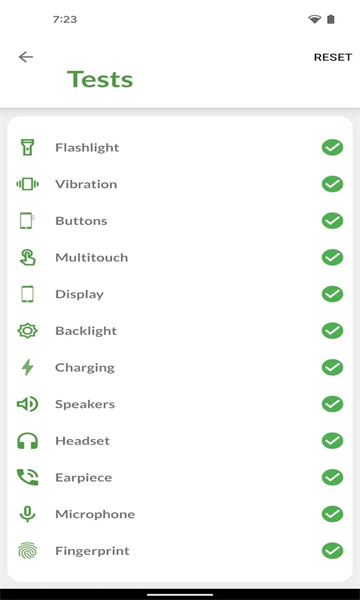Tap the Backlight brightness icon

[x=28, y=331]
